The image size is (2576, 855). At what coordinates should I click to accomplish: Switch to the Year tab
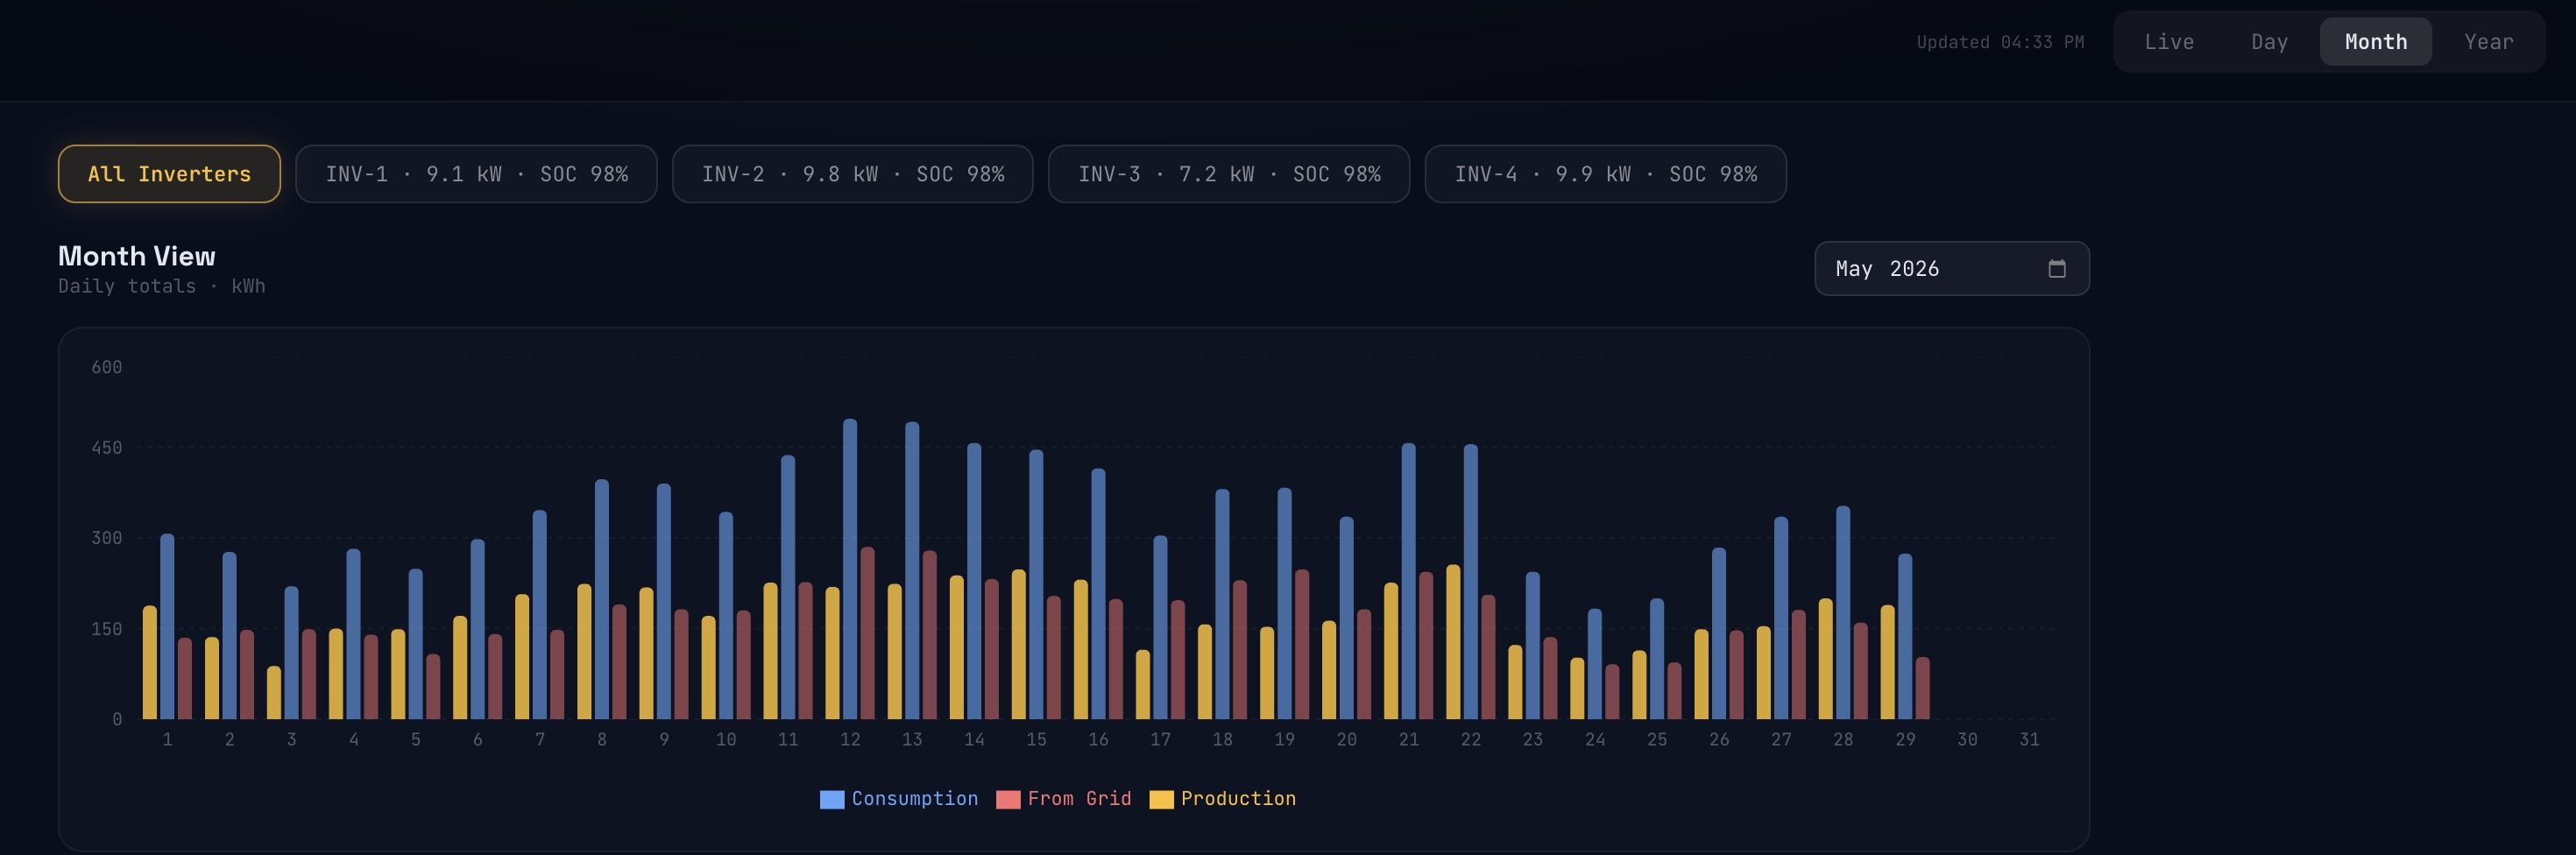pos(2488,42)
